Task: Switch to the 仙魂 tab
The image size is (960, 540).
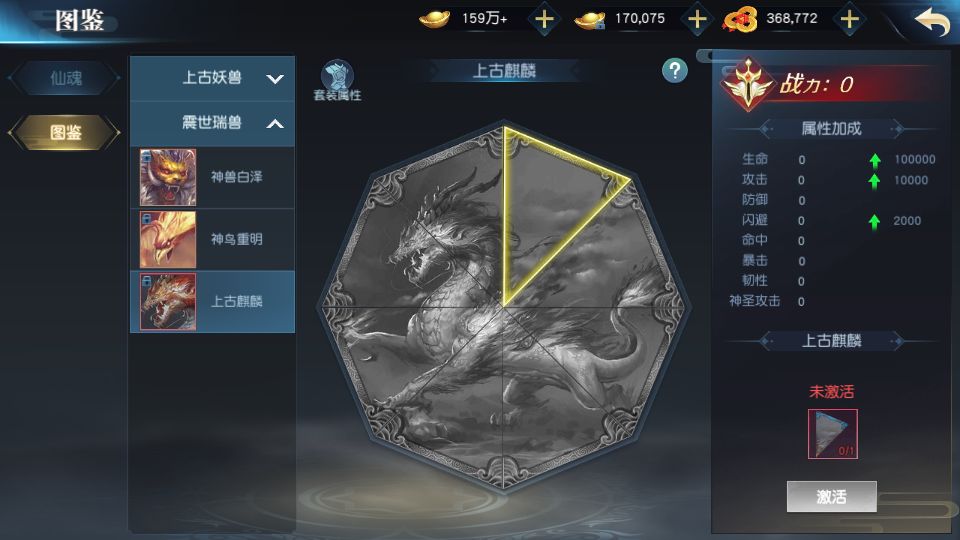Action: point(65,78)
